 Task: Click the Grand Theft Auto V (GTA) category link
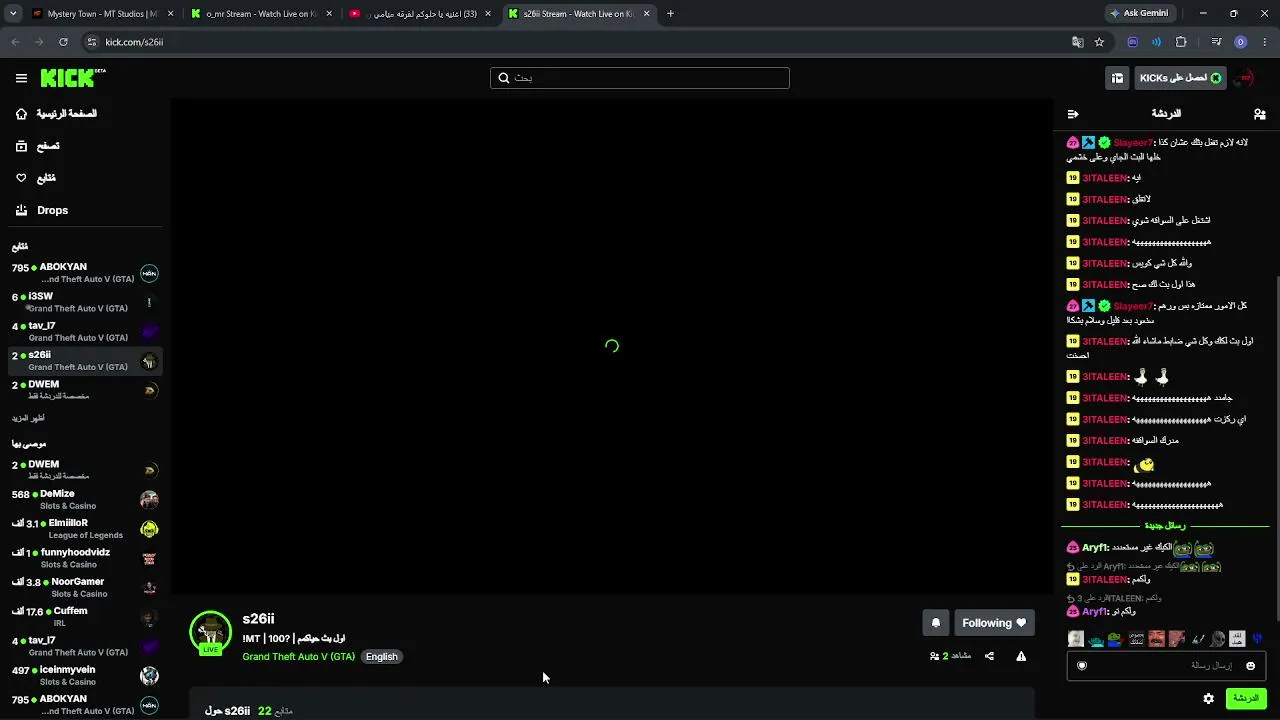(x=298, y=657)
